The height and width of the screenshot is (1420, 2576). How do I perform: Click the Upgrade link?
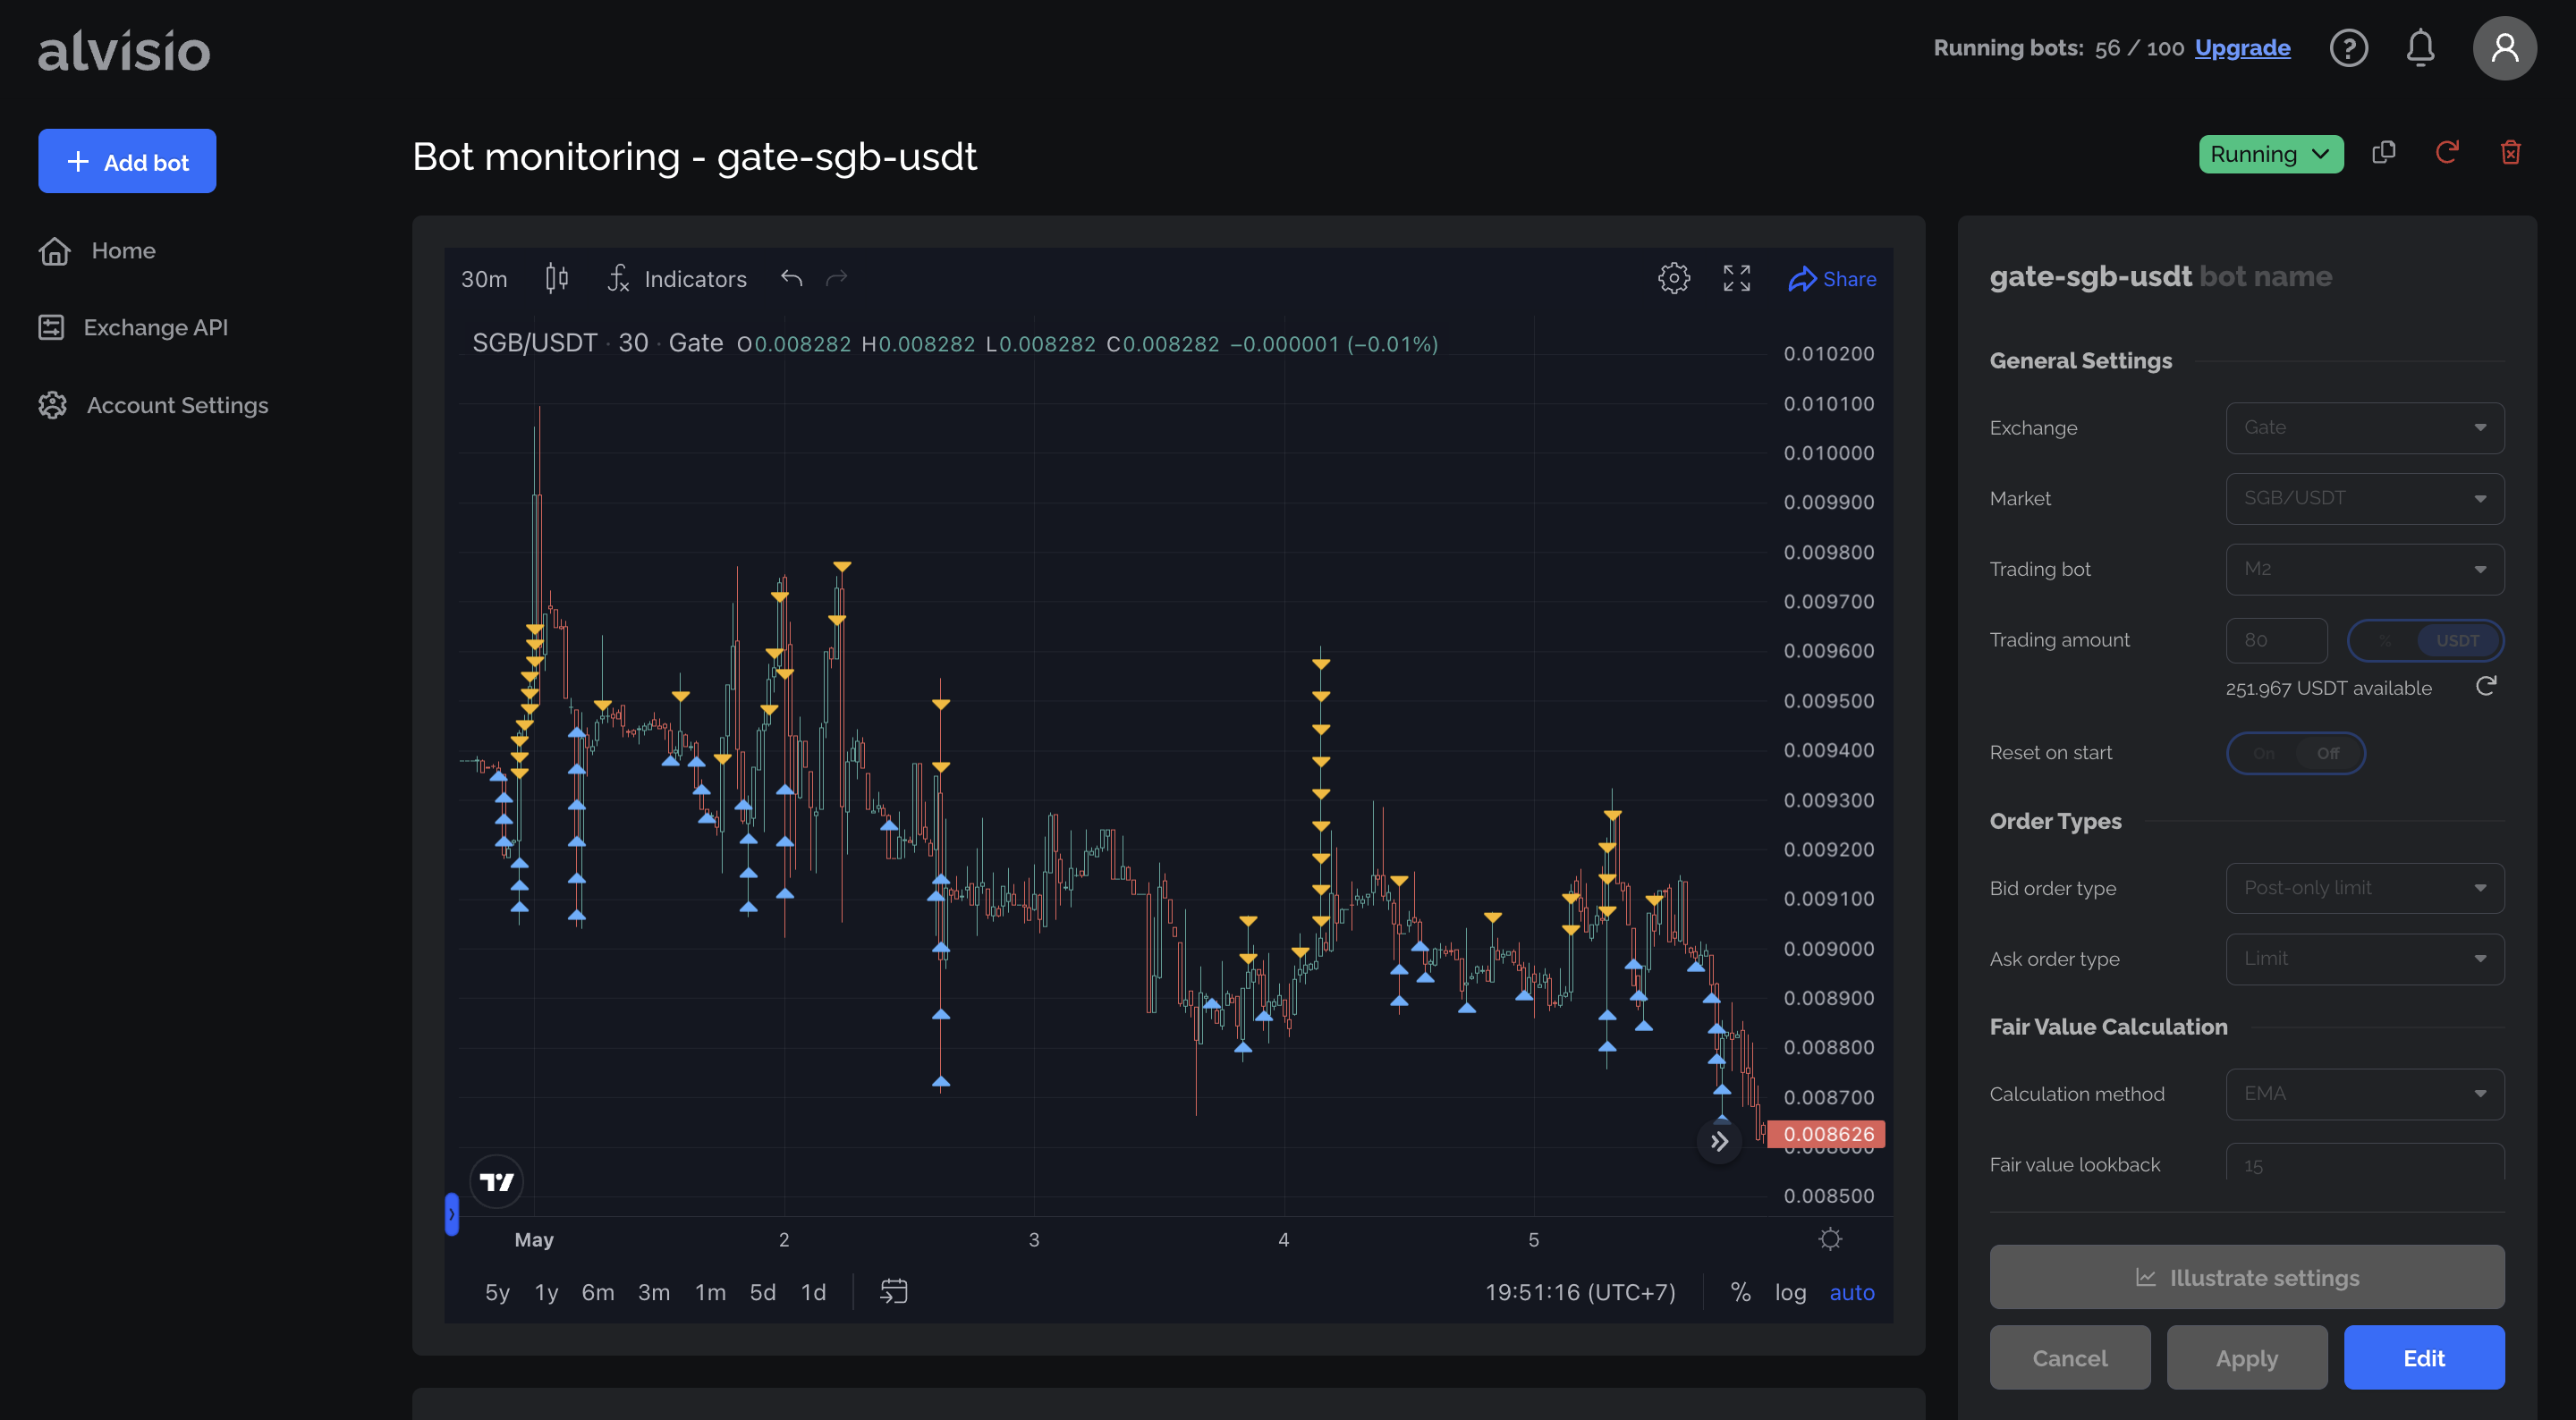(x=2242, y=48)
